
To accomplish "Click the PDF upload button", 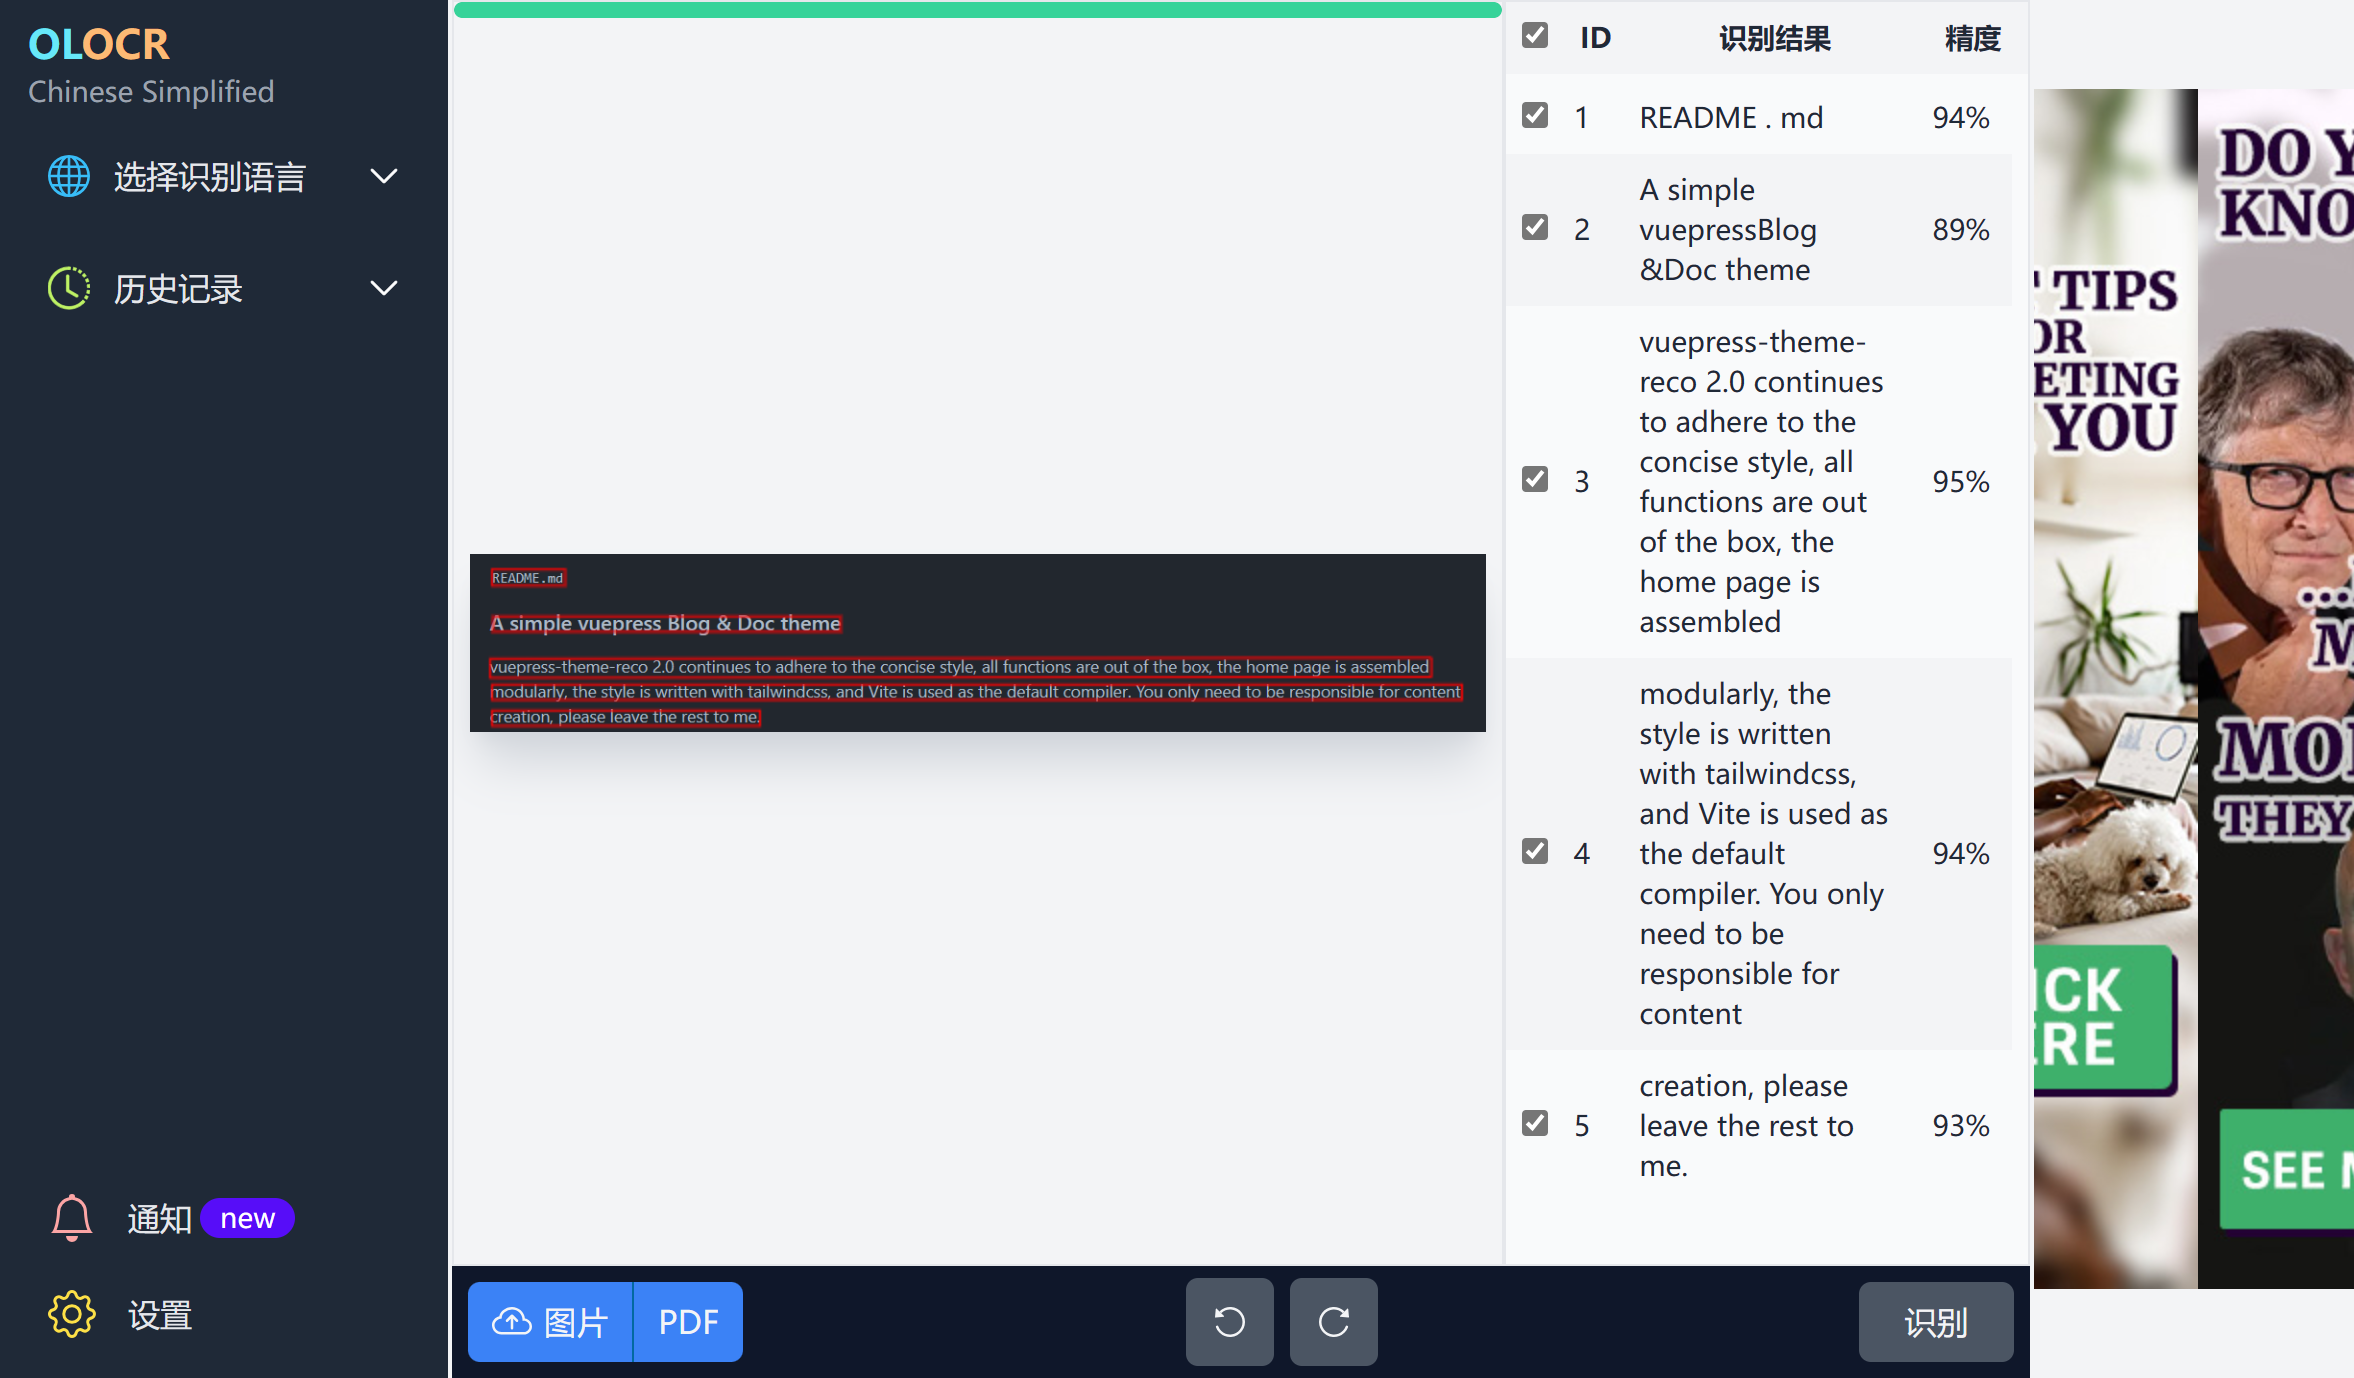I will [x=688, y=1322].
